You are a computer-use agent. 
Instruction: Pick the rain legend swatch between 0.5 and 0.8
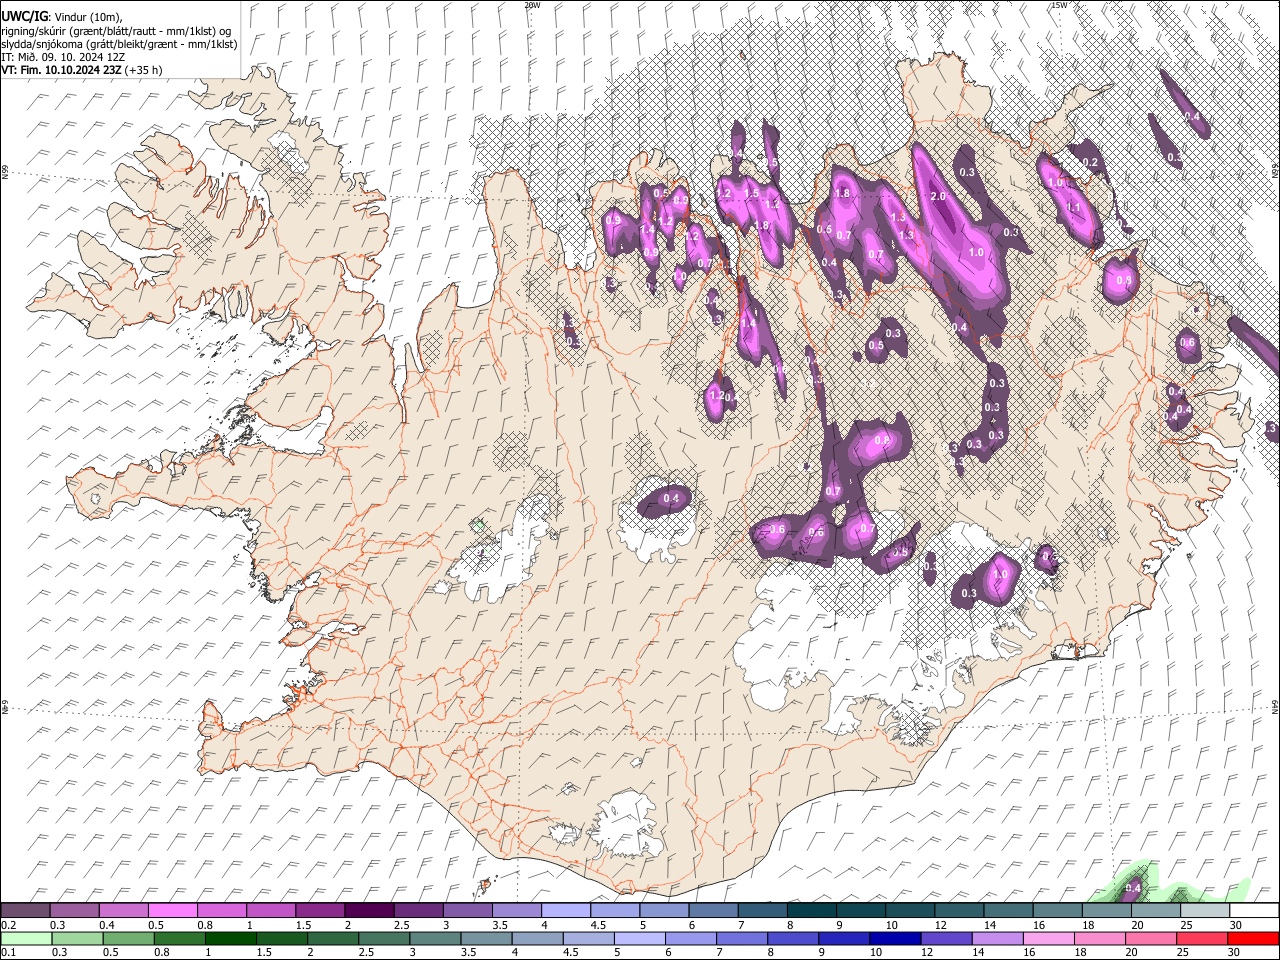pos(128,938)
